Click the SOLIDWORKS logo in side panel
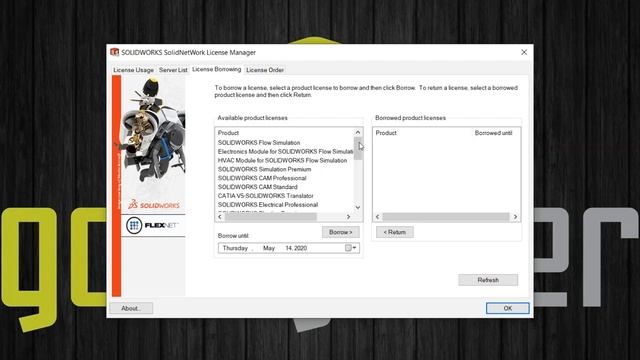Viewport: 640px width, 360px height. 154,204
